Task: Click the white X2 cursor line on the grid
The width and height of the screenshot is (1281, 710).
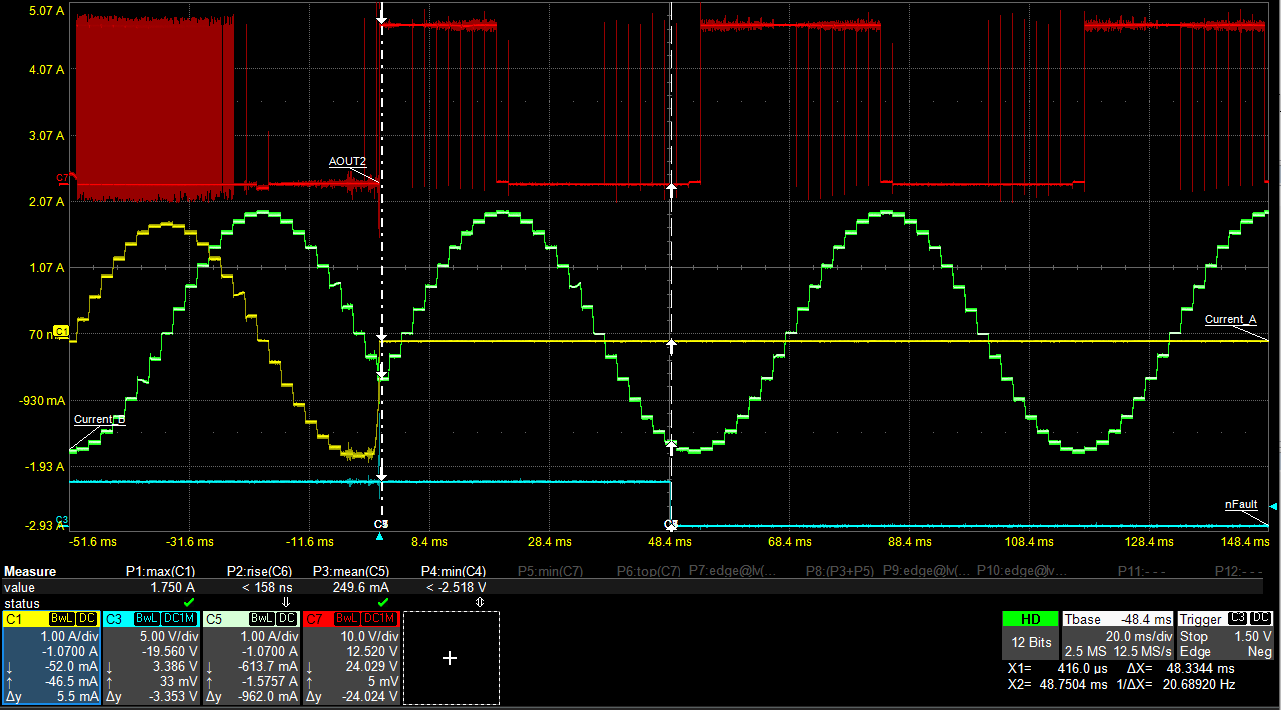Action: (x=670, y=300)
